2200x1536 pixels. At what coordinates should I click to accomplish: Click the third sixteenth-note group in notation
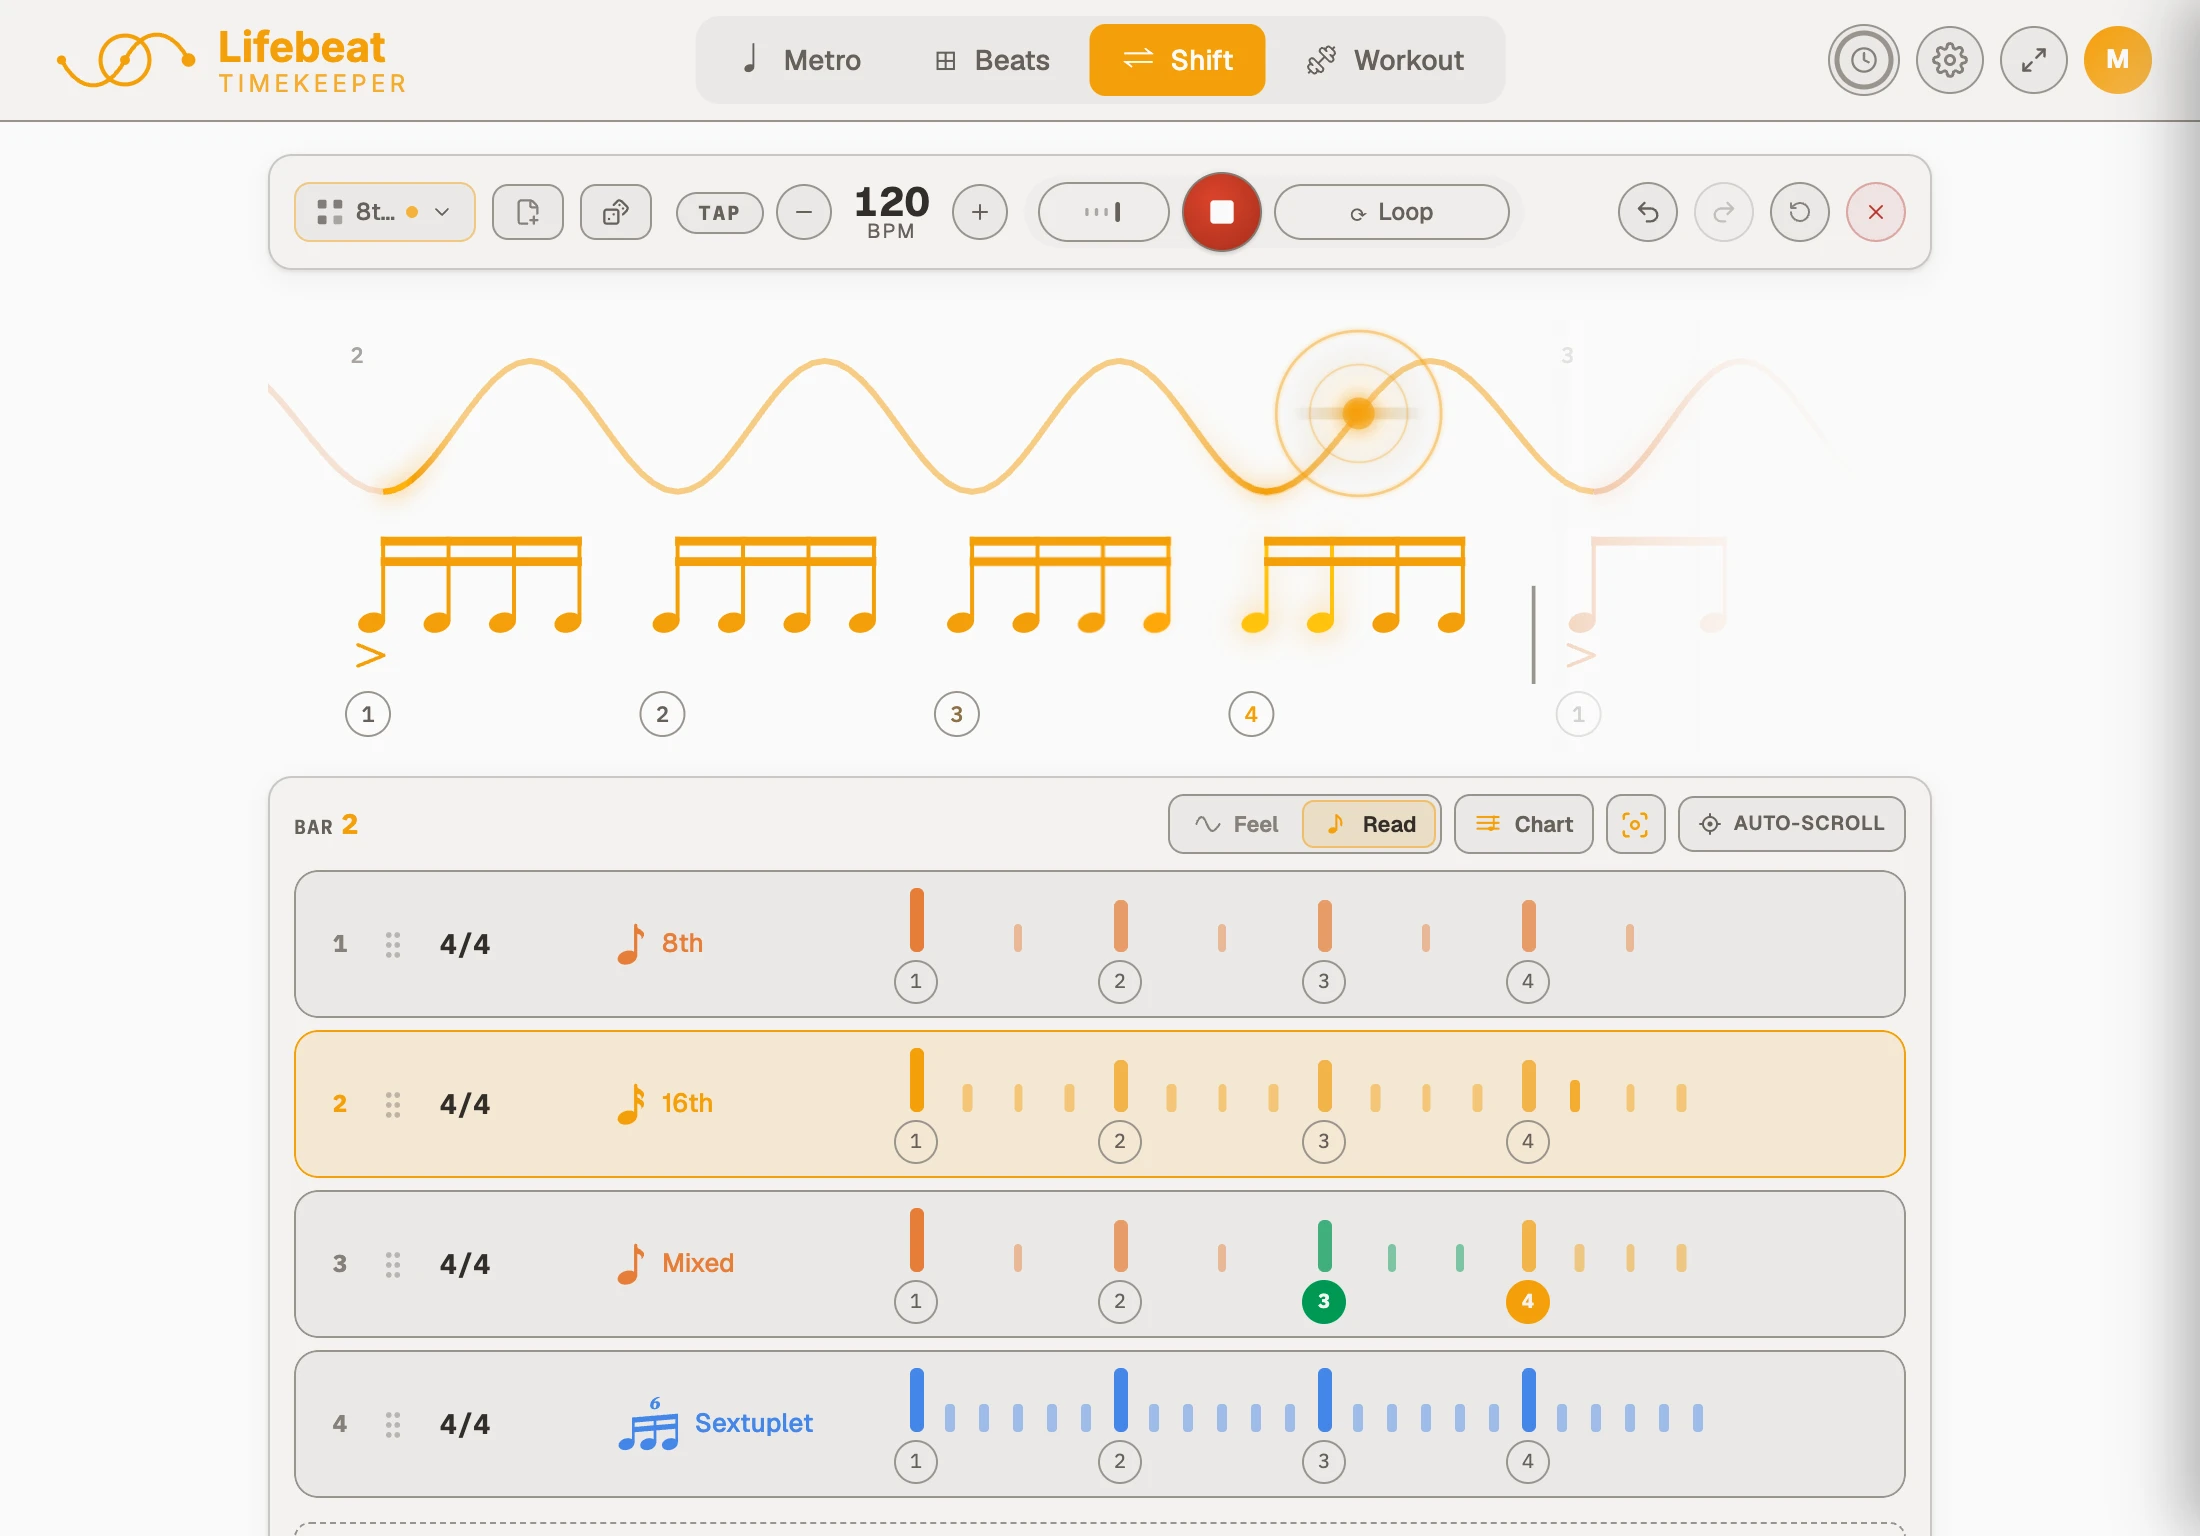point(1059,585)
